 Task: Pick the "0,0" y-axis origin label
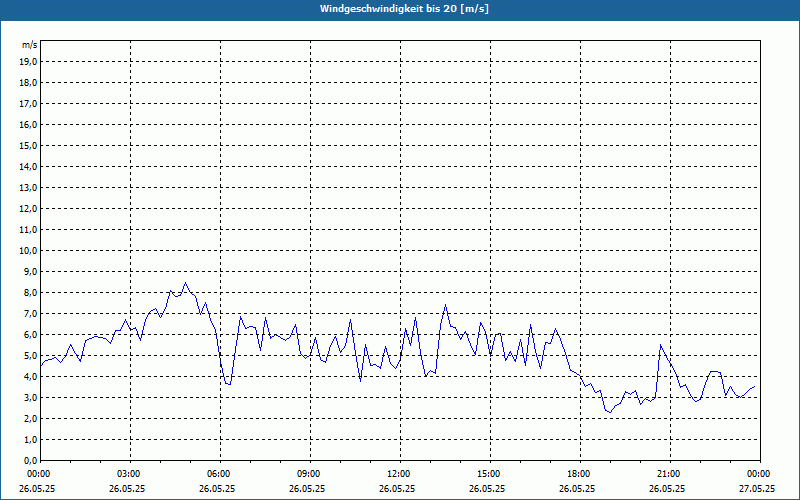click(30, 460)
